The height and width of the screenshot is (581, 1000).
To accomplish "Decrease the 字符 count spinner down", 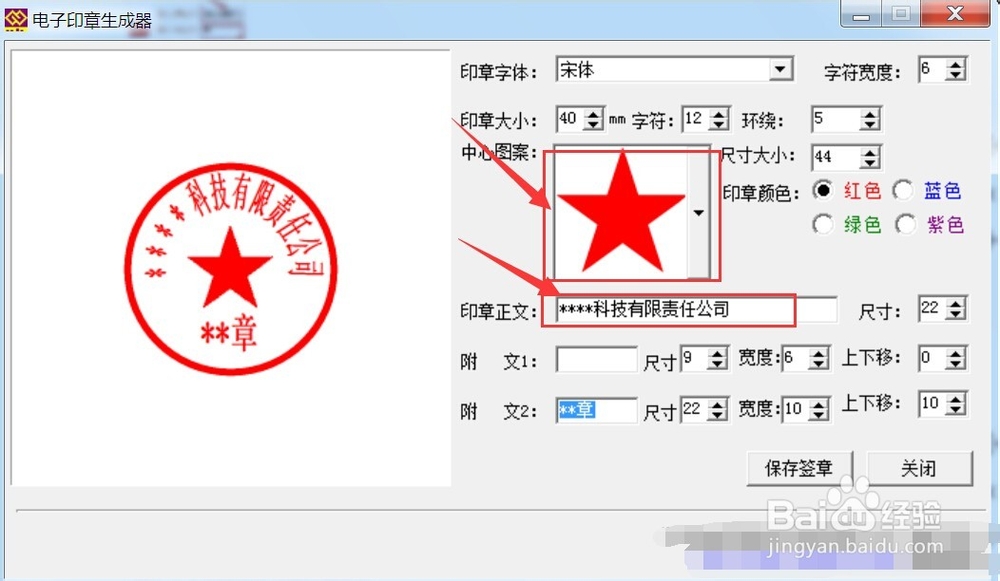I will 719,124.
